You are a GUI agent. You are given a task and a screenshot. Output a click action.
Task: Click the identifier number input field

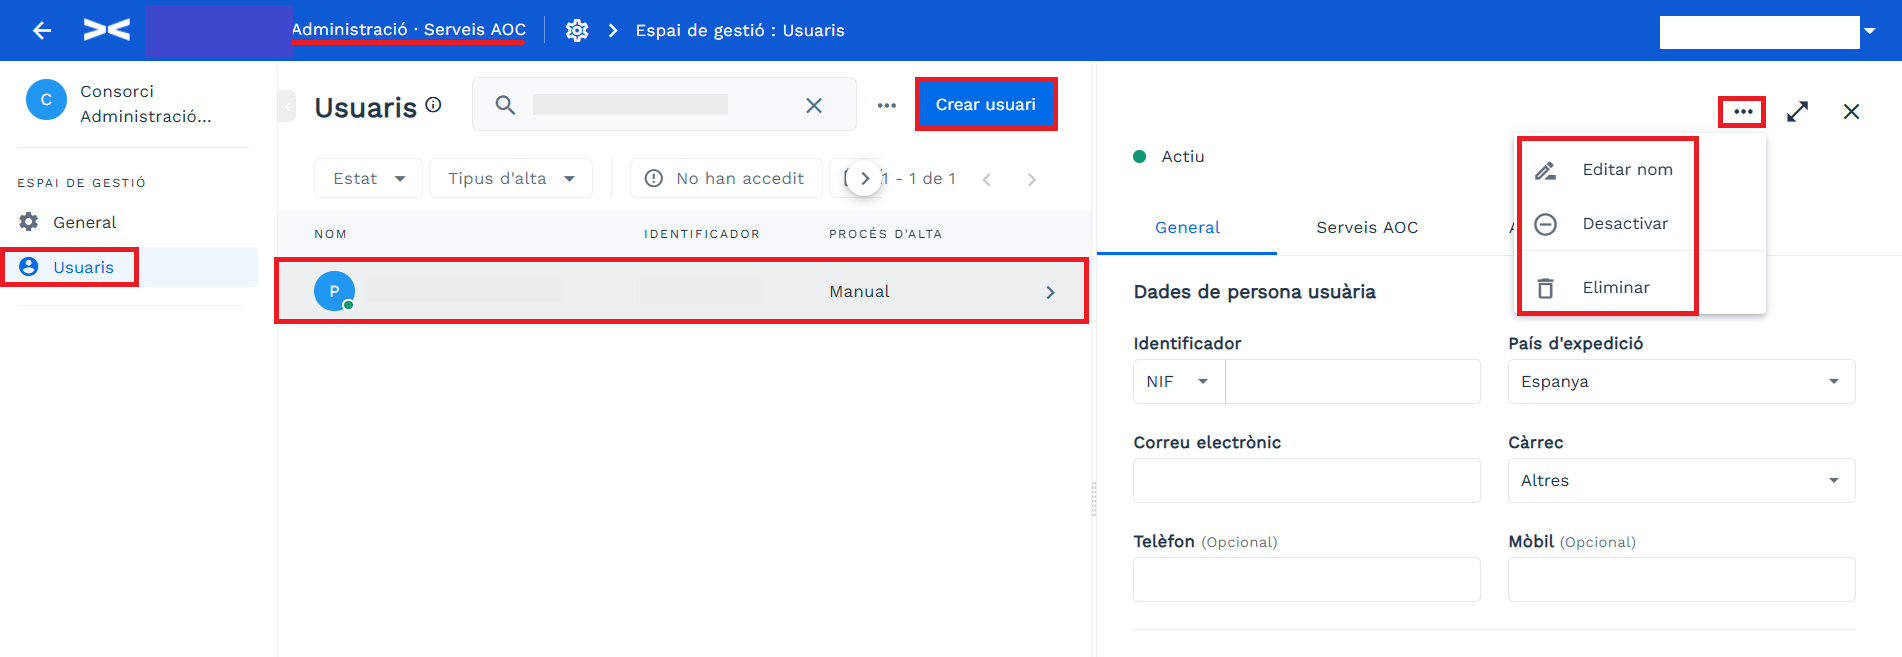1353,381
